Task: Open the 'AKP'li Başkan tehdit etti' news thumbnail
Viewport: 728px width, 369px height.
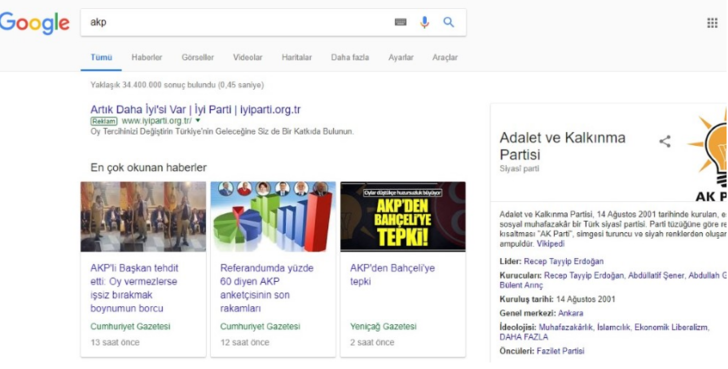Action: coord(143,217)
